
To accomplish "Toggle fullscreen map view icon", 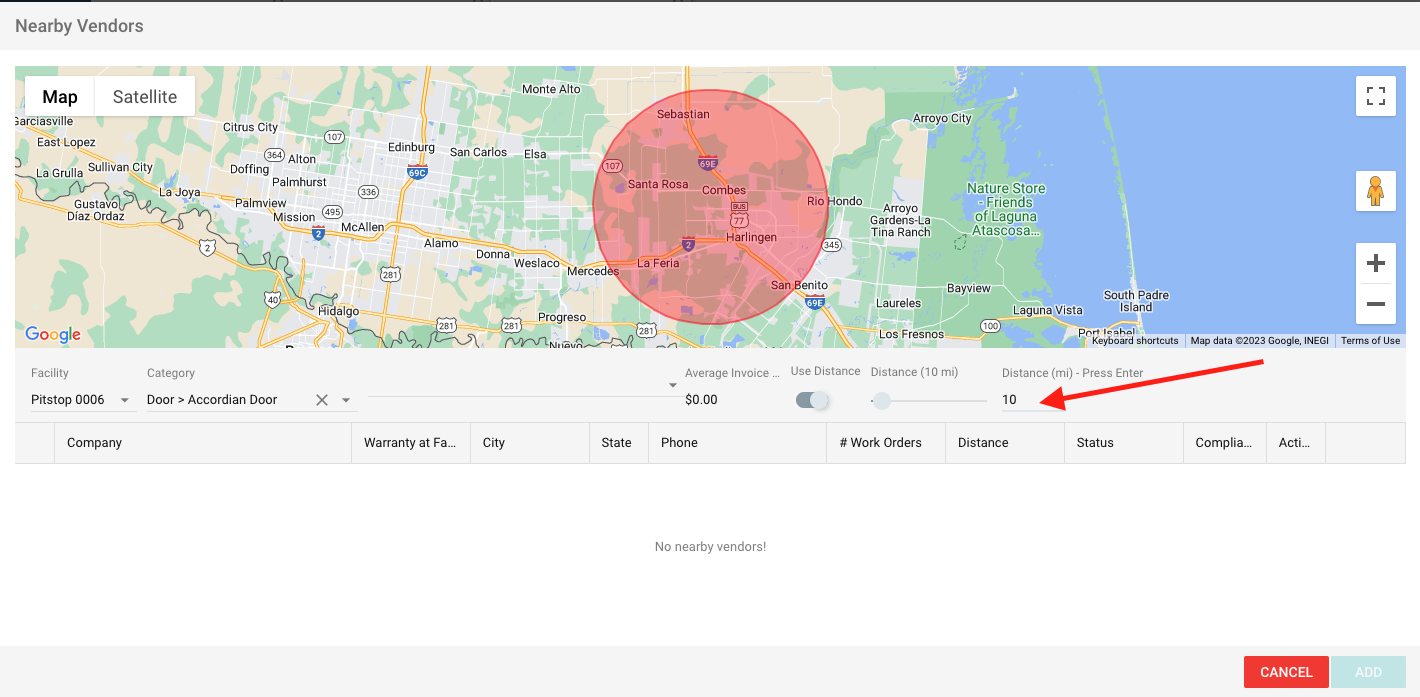I will 1376,96.
